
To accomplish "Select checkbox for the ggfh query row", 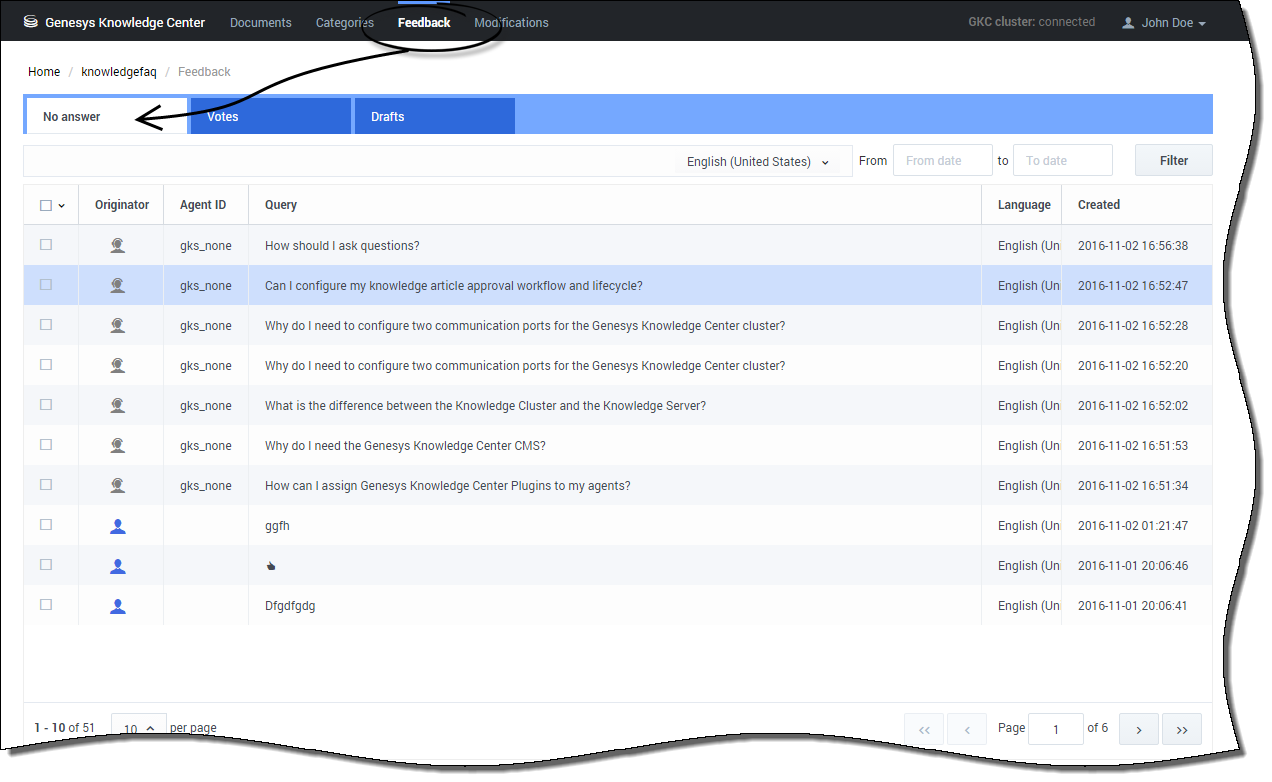I will tap(46, 525).
